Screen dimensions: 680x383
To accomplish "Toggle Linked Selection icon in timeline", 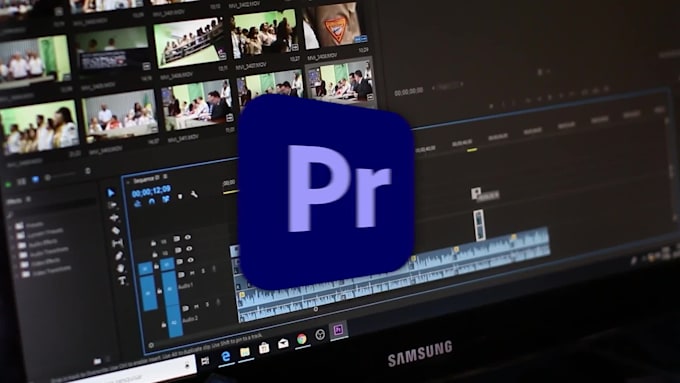I will pyautogui.click(x=166, y=199).
